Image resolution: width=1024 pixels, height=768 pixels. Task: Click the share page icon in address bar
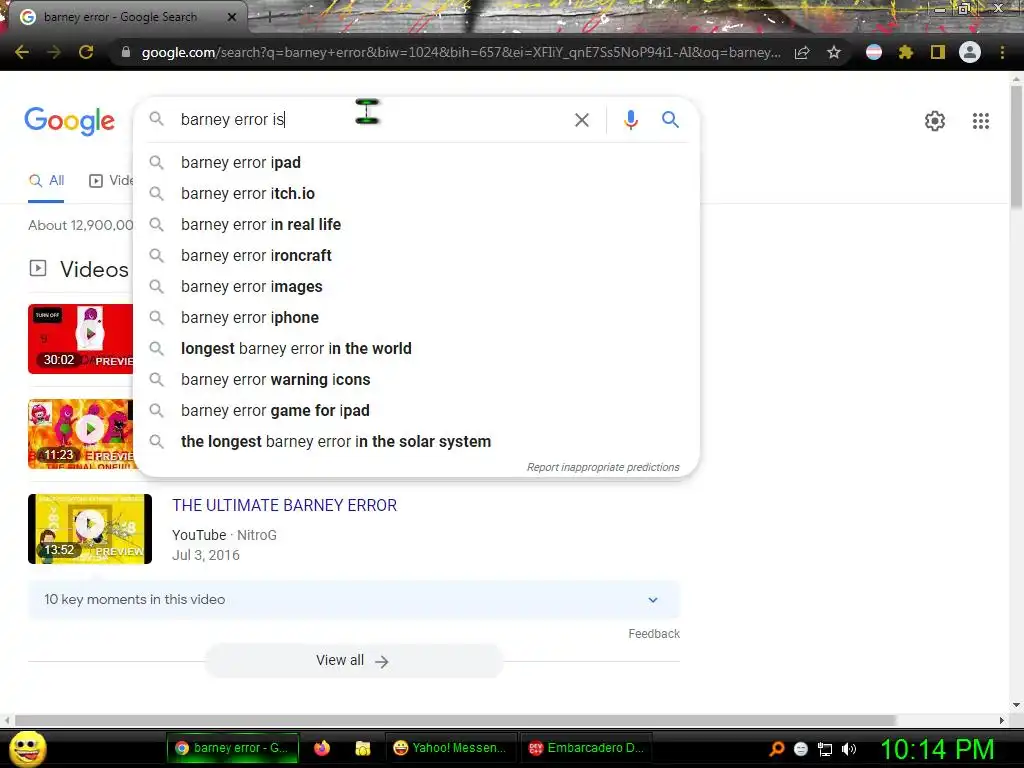point(802,52)
